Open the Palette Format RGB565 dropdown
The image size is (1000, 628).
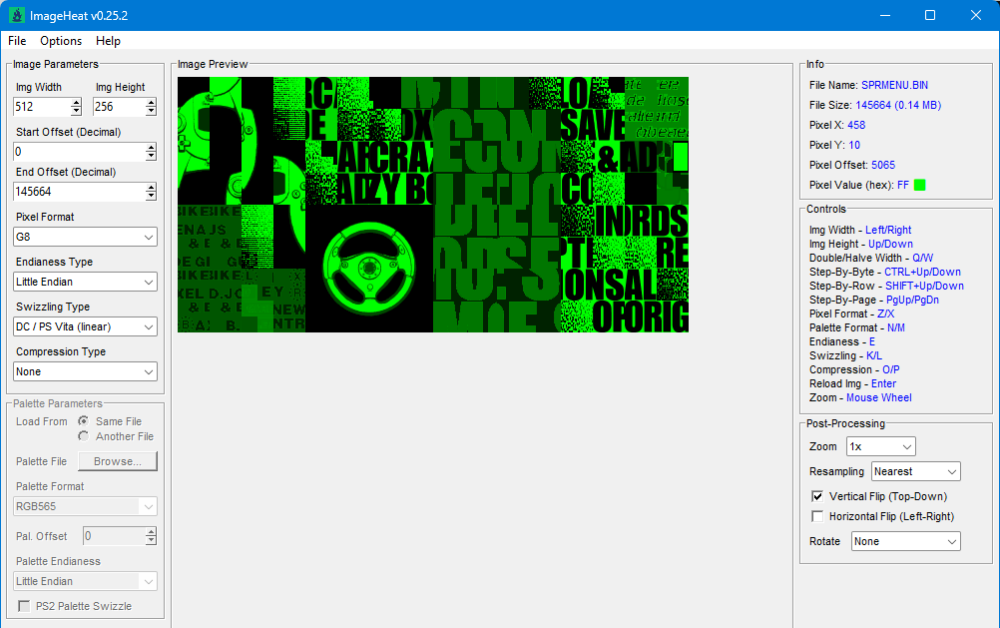coord(85,506)
